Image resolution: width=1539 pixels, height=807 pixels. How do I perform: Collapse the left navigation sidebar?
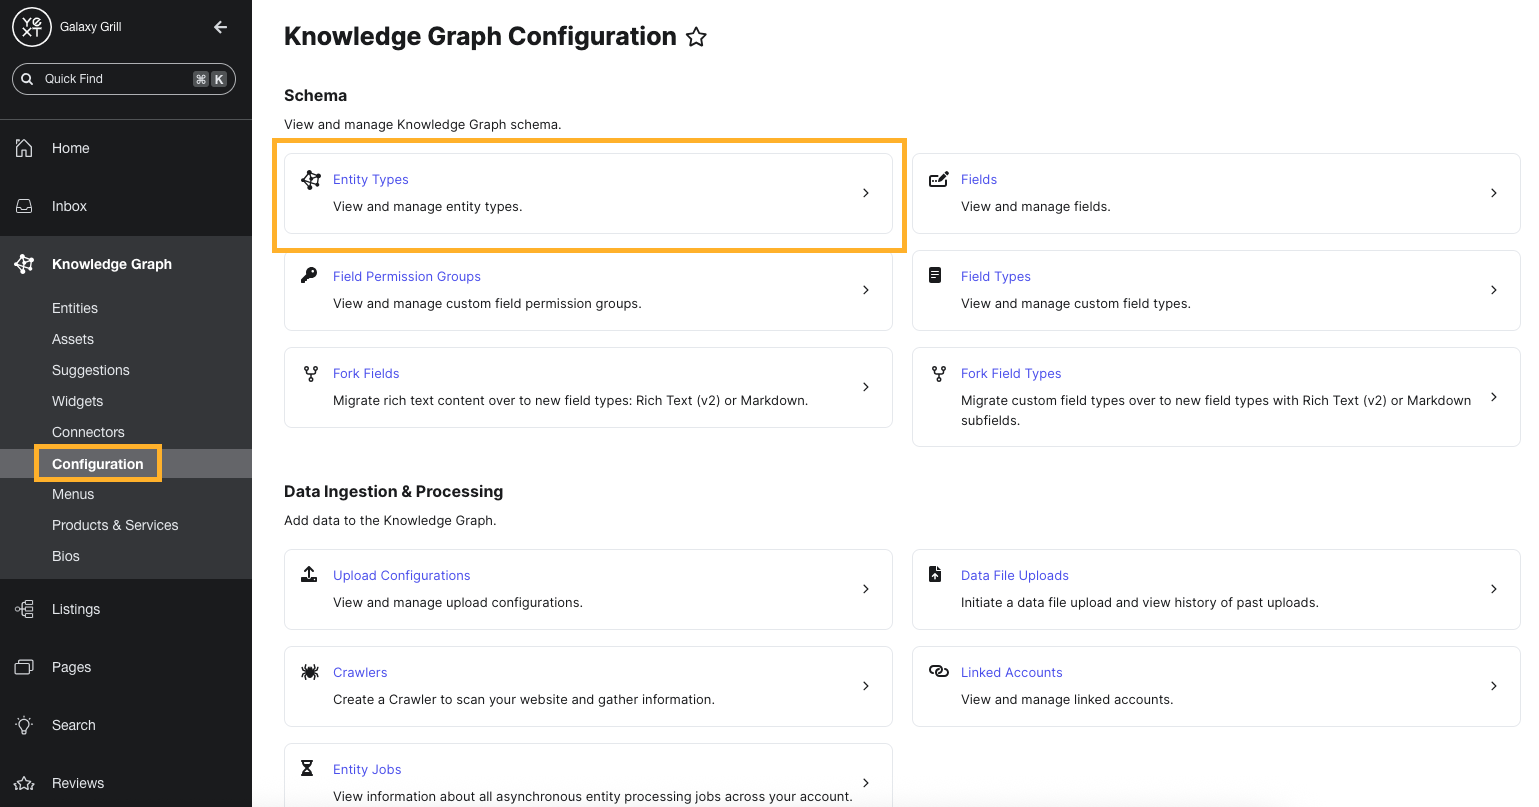pyautogui.click(x=220, y=27)
